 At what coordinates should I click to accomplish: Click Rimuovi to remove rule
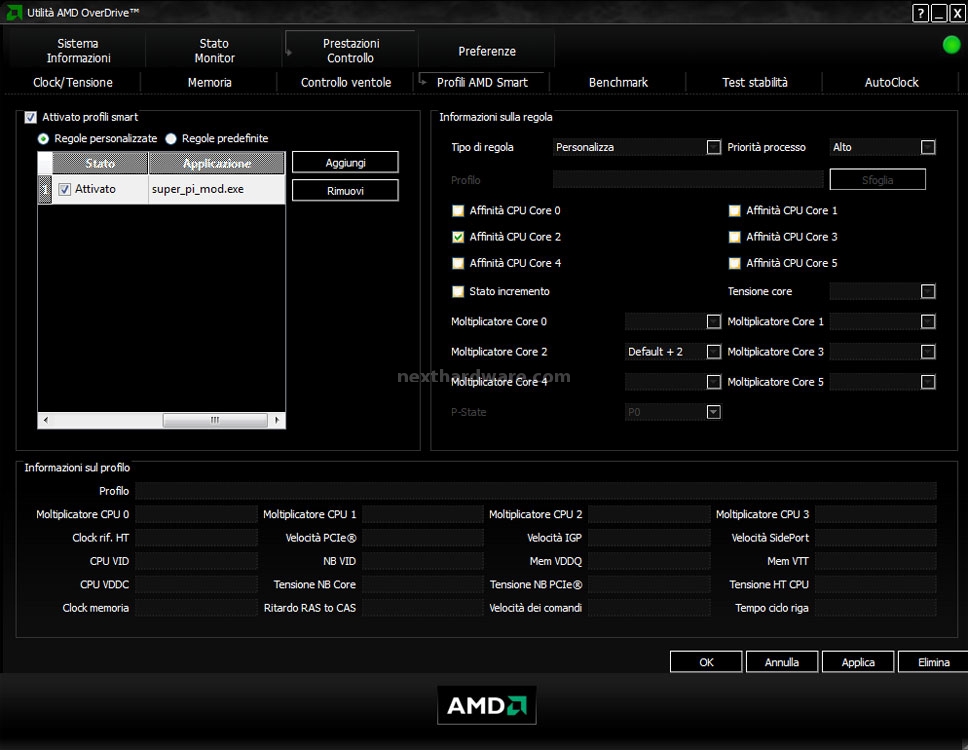coord(345,191)
